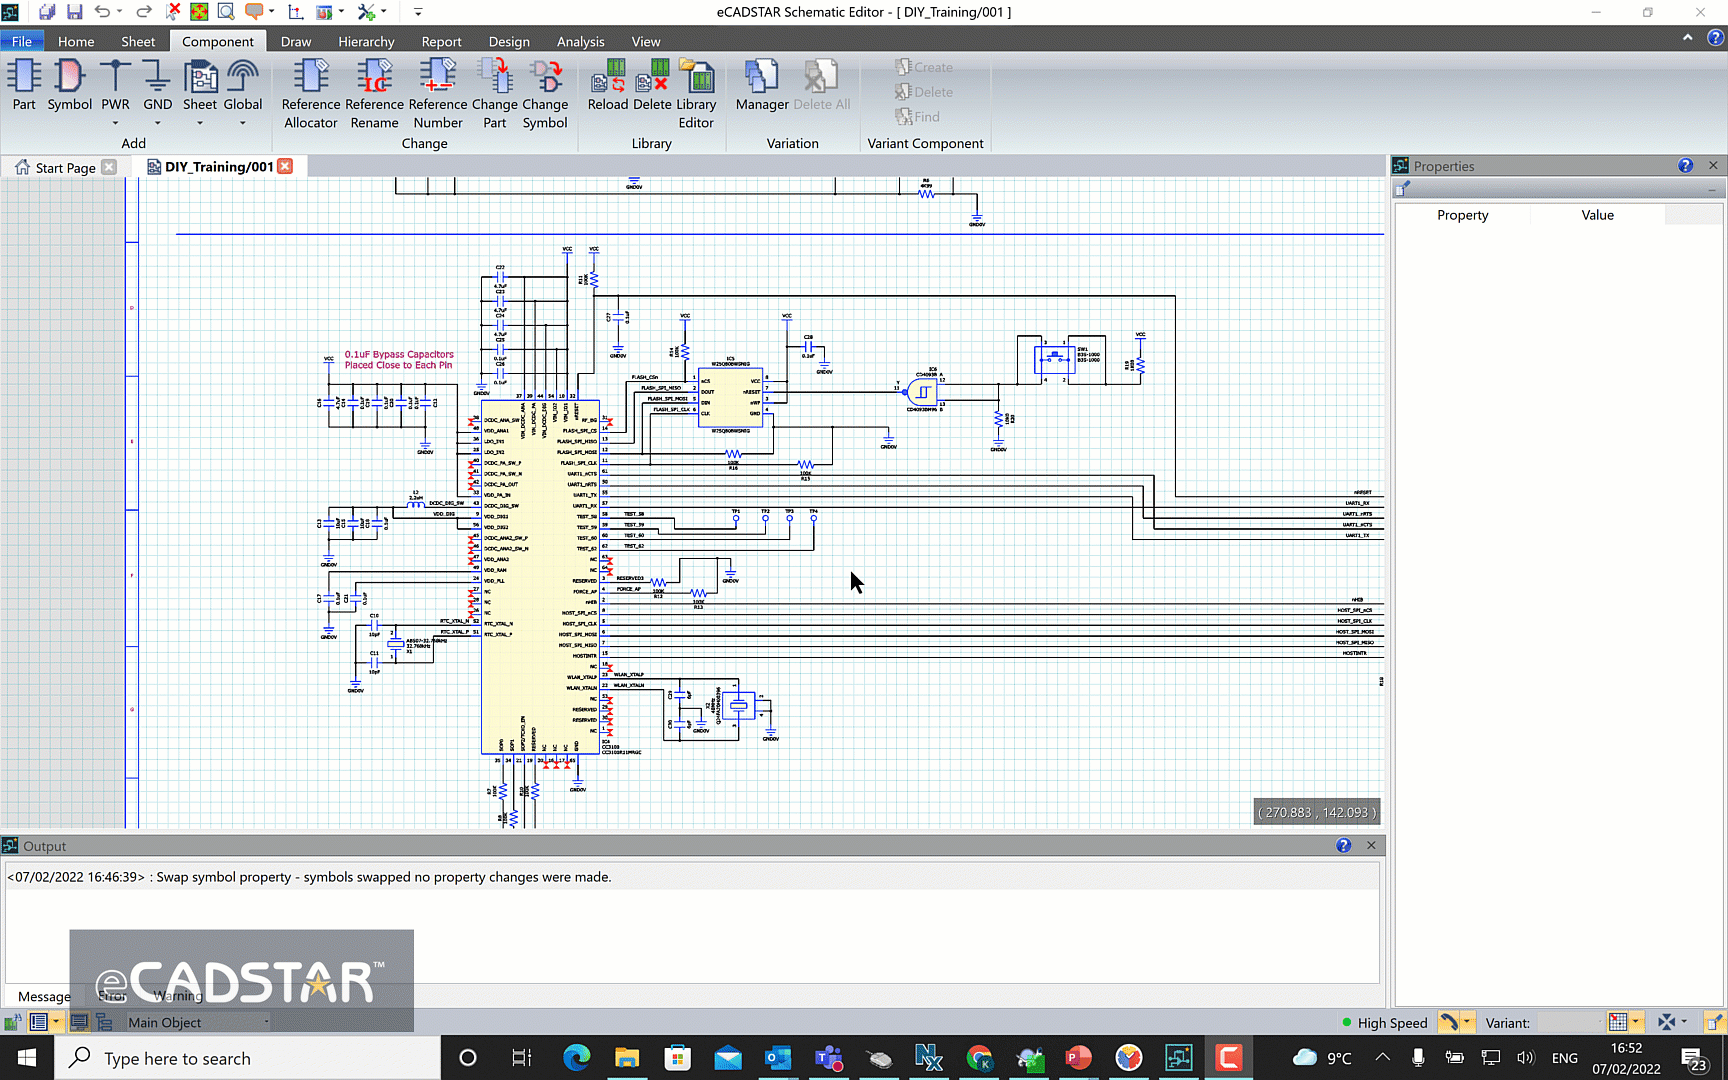
Task: Click the magnifier zoom area icon
Action: (226, 12)
